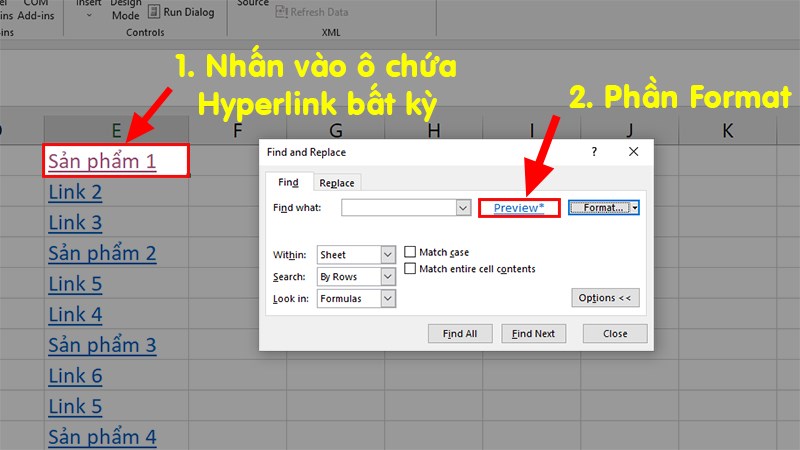Open the Look in dropdown showing Formulas
800x450 pixels.
click(388, 299)
